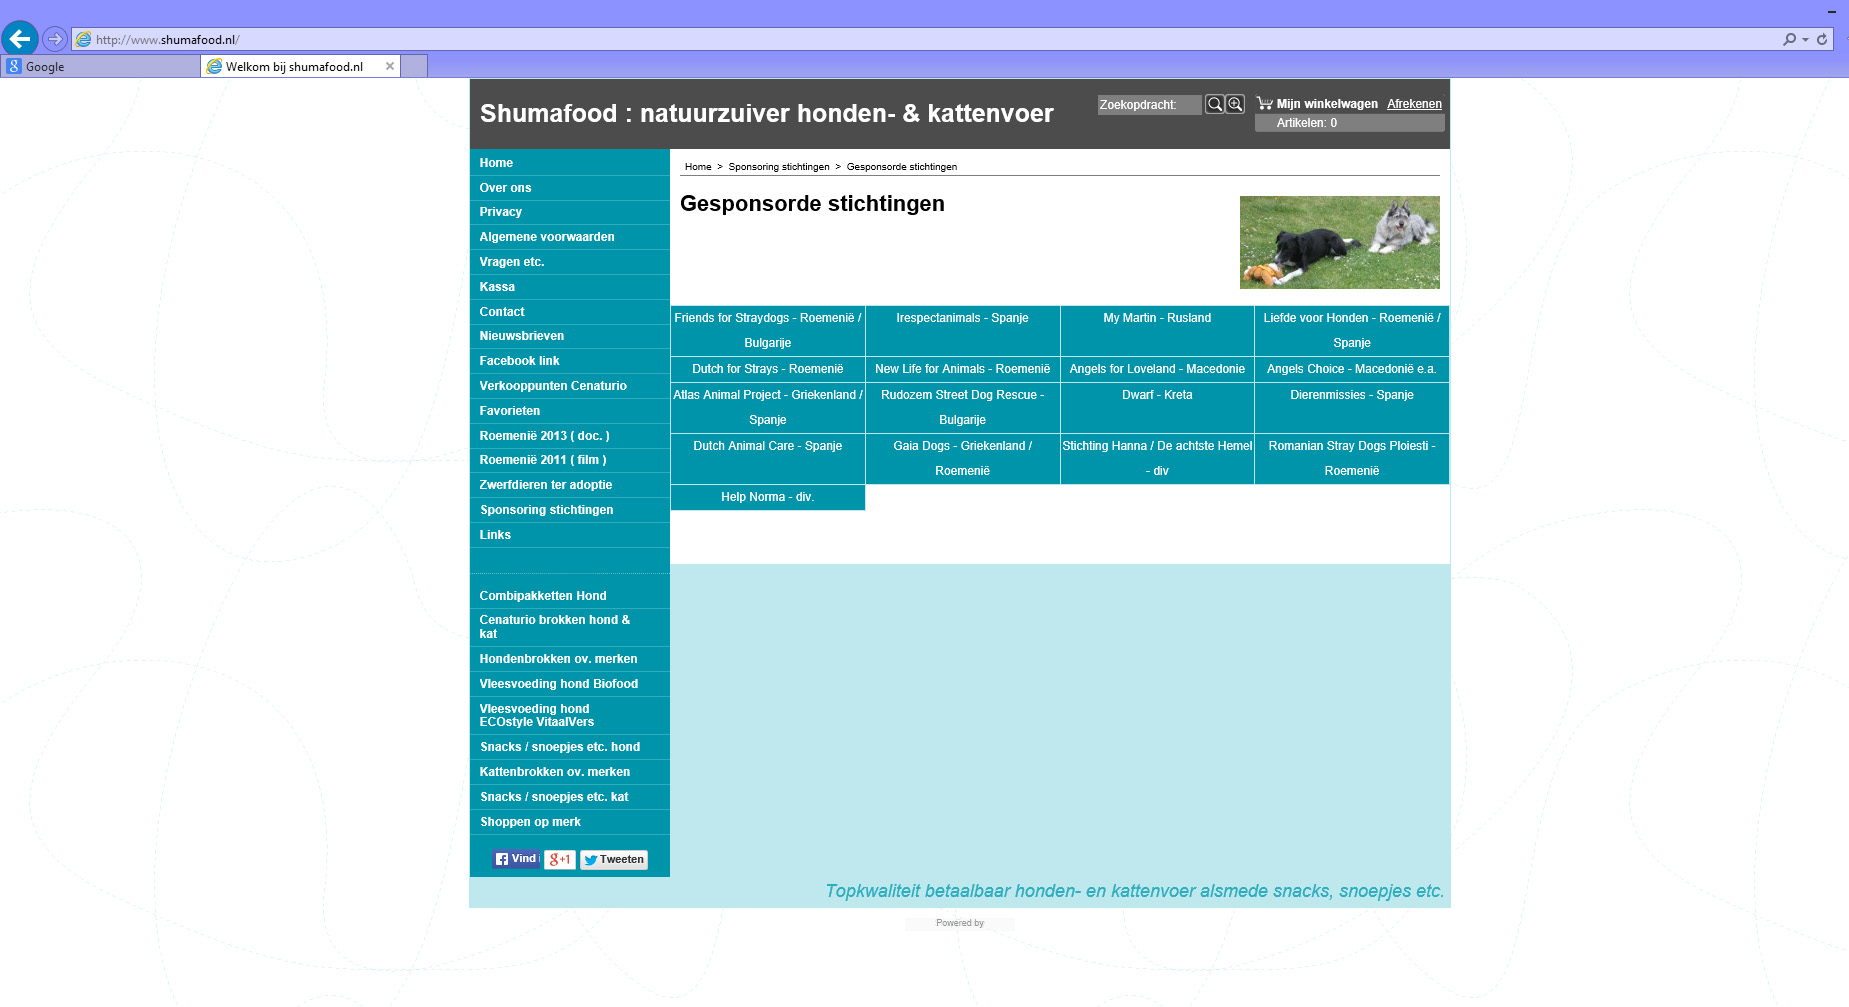
Task: Close the Welkom bij shumafood.nl tab
Action: (390, 66)
